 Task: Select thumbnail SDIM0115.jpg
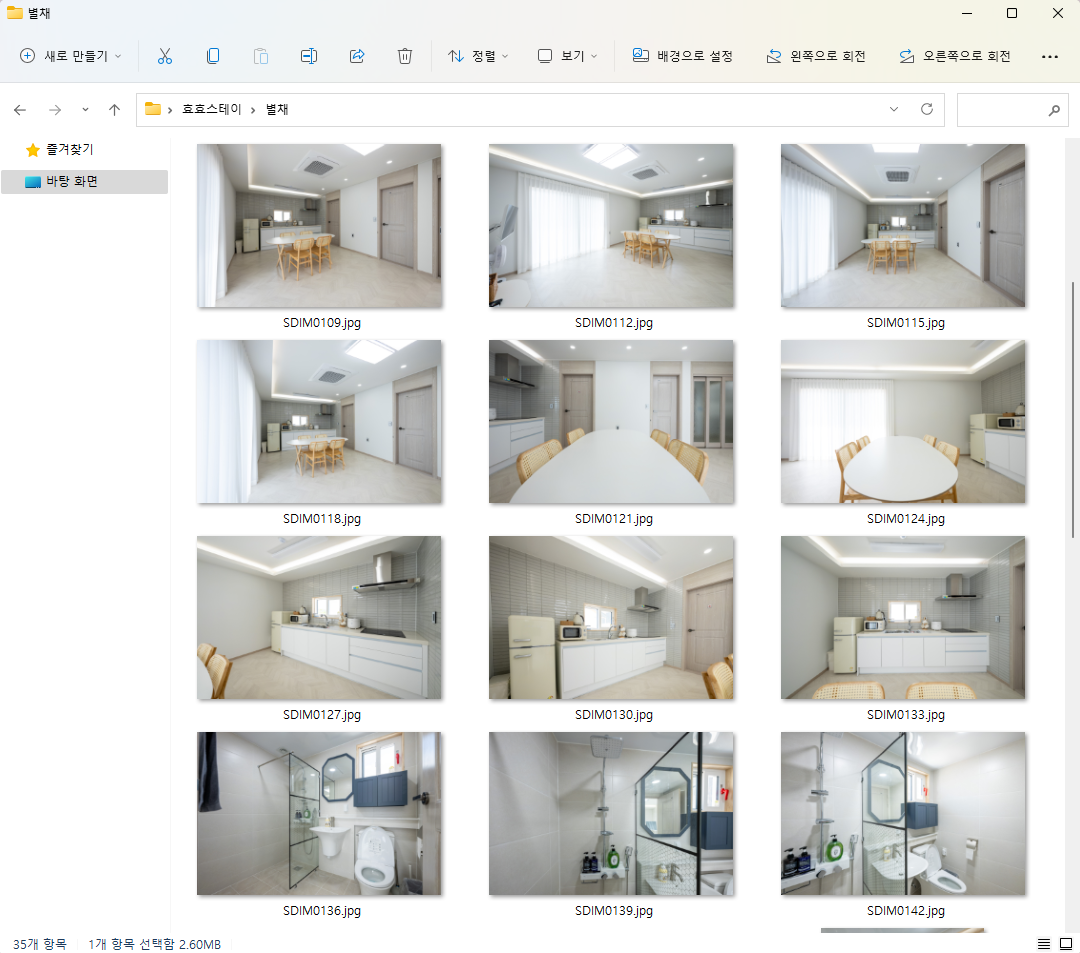tap(903, 225)
